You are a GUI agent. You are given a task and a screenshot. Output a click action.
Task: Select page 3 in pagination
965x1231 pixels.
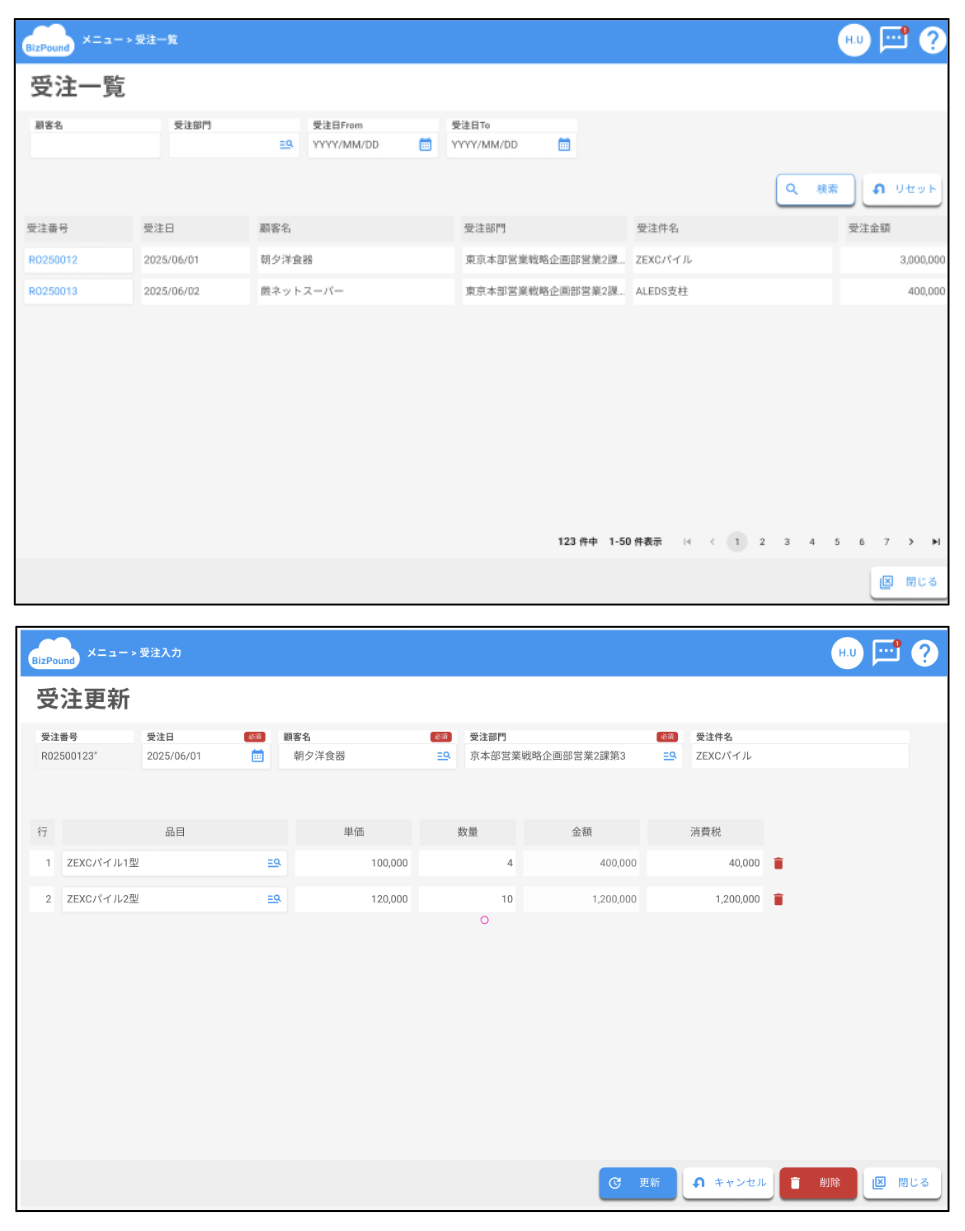(787, 542)
